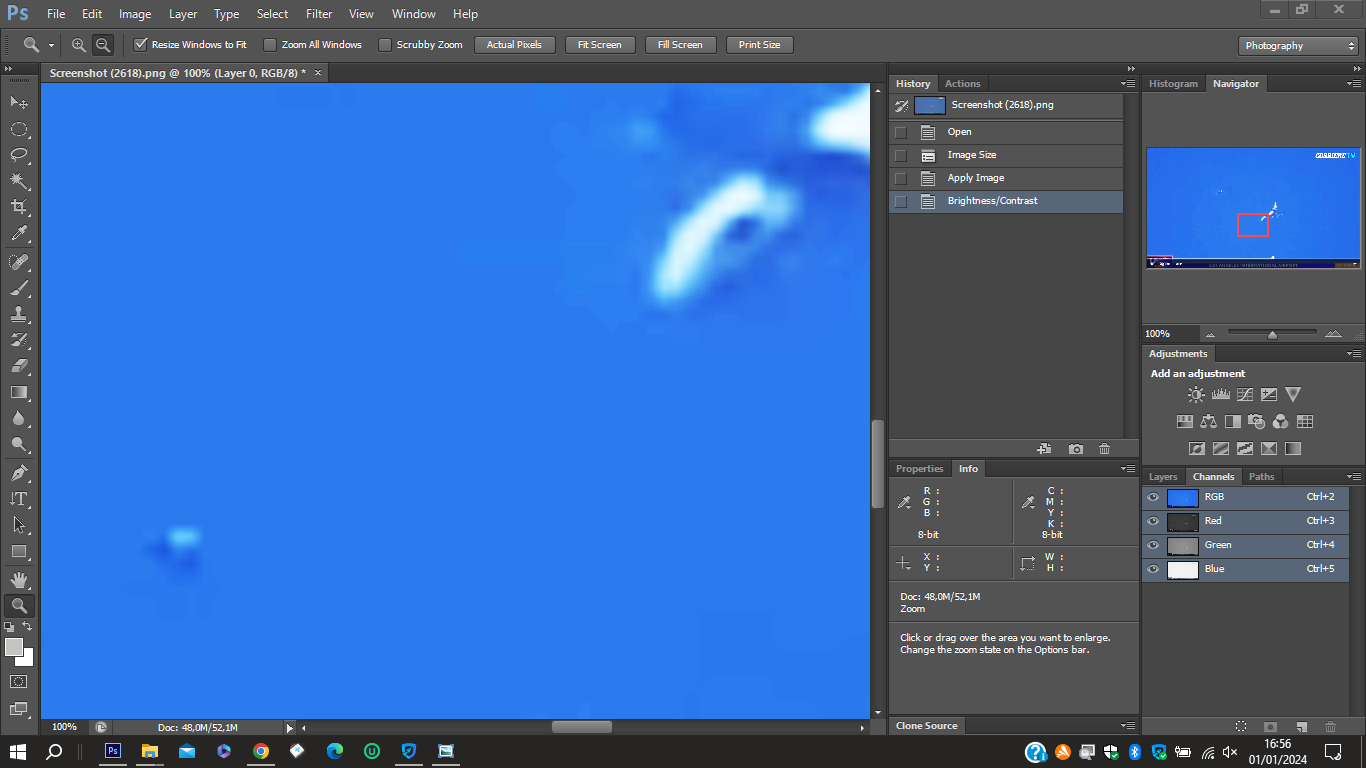Hide the Red channel visibility eye
Viewport: 1366px width, 768px height.
(1153, 521)
